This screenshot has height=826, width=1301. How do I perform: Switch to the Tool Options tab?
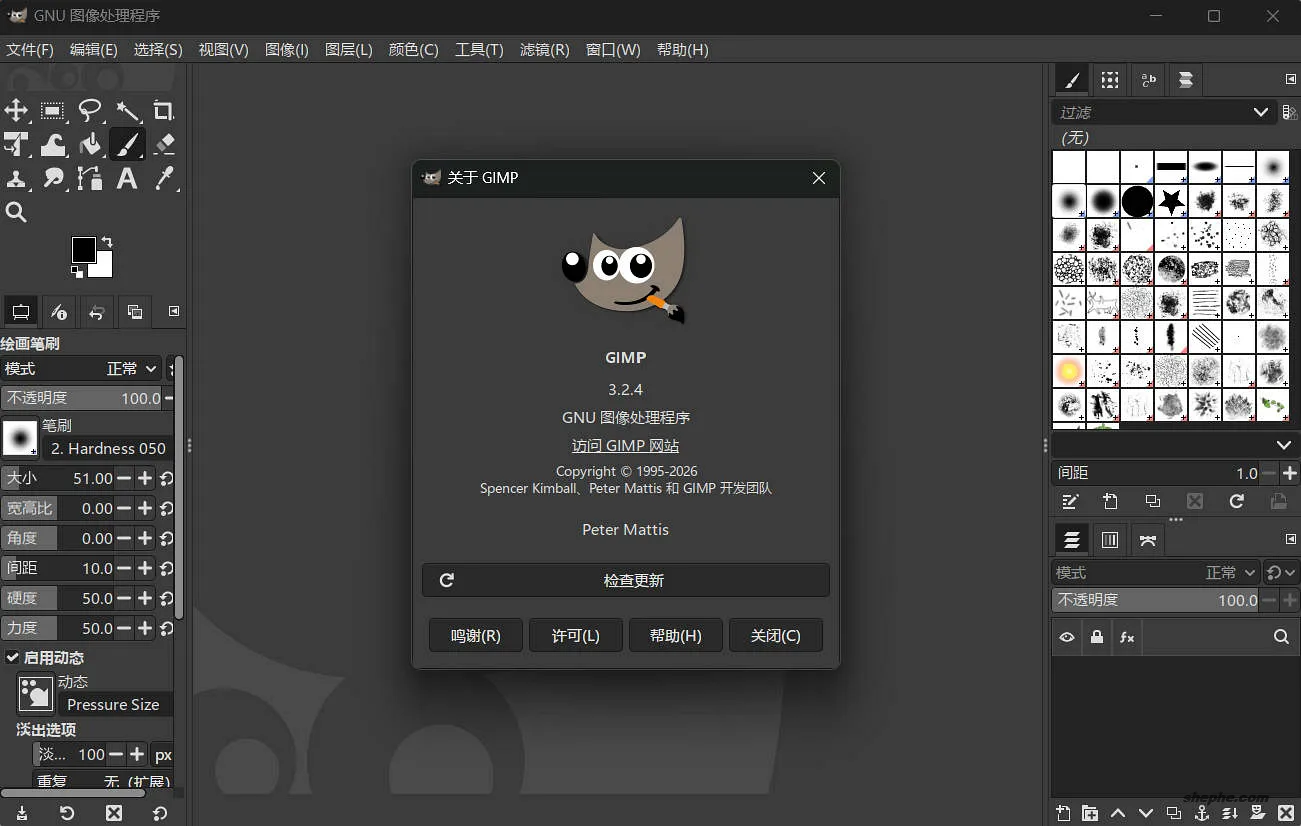[x=19, y=311]
